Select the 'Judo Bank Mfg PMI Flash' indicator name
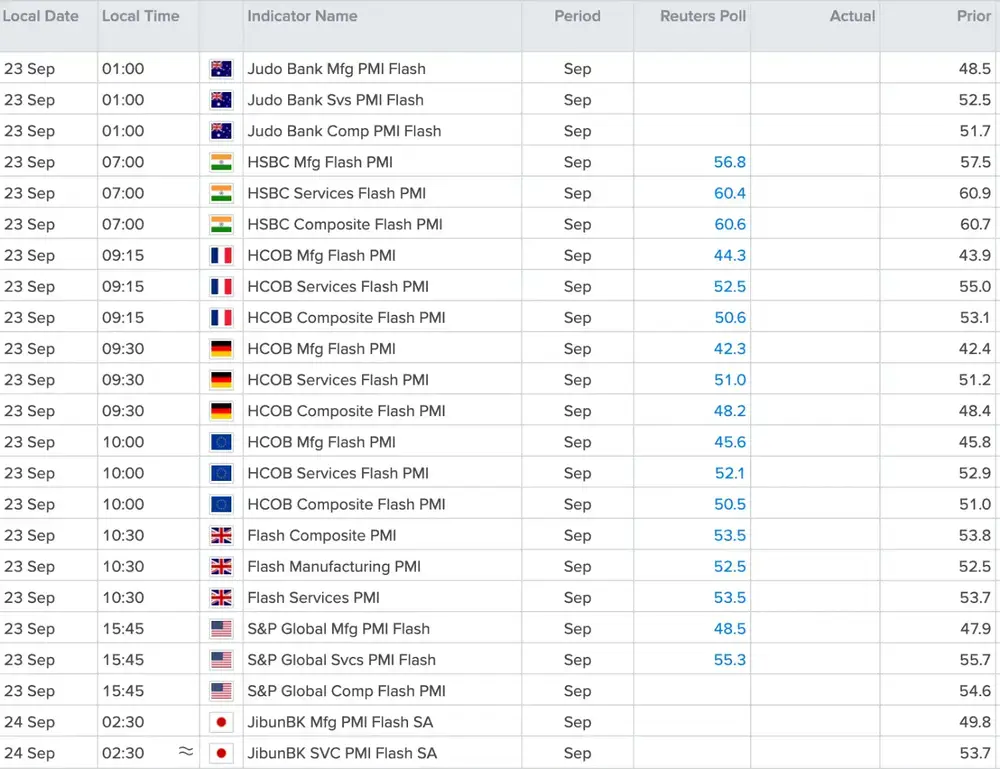Screen dimensions: 1000x769 pos(336,69)
